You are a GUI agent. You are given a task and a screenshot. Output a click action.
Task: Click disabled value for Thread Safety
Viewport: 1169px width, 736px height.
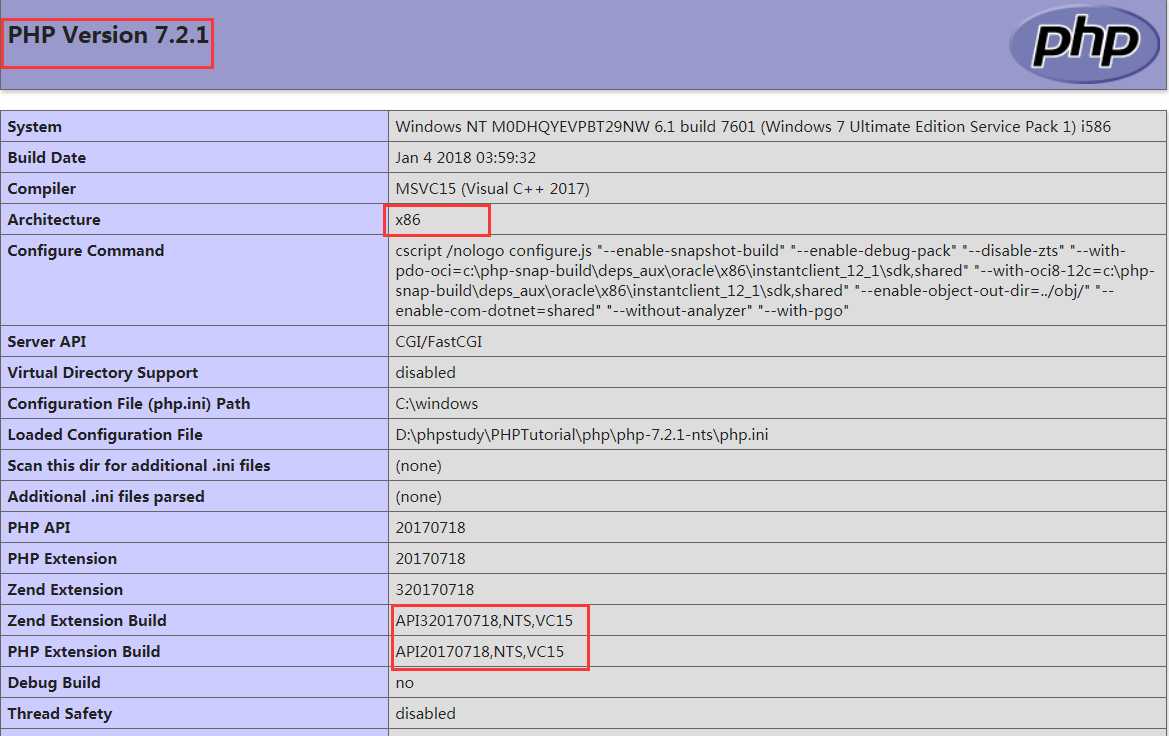(425, 714)
